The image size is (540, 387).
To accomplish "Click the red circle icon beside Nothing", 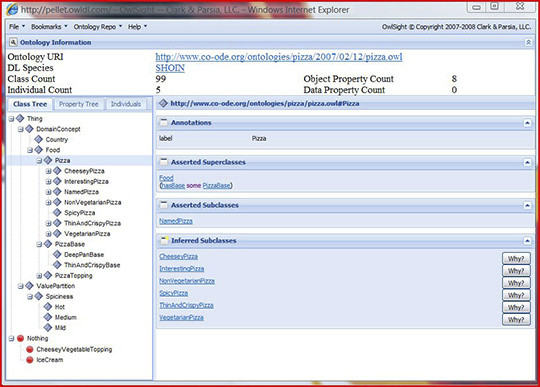I will click(x=20, y=338).
